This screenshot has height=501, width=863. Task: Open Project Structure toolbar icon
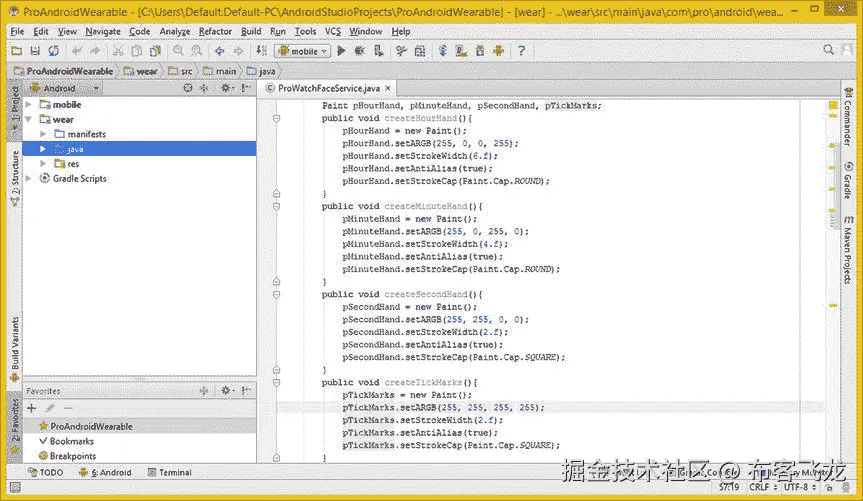[420, 51]
